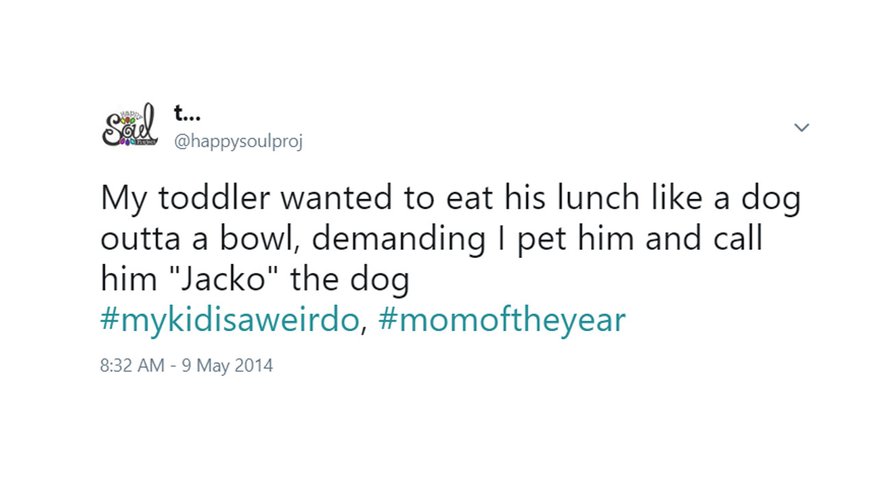Open the #mykidisaweirdo hashtag
Screen dimensions: 890x479
click(x=230, y=320)
